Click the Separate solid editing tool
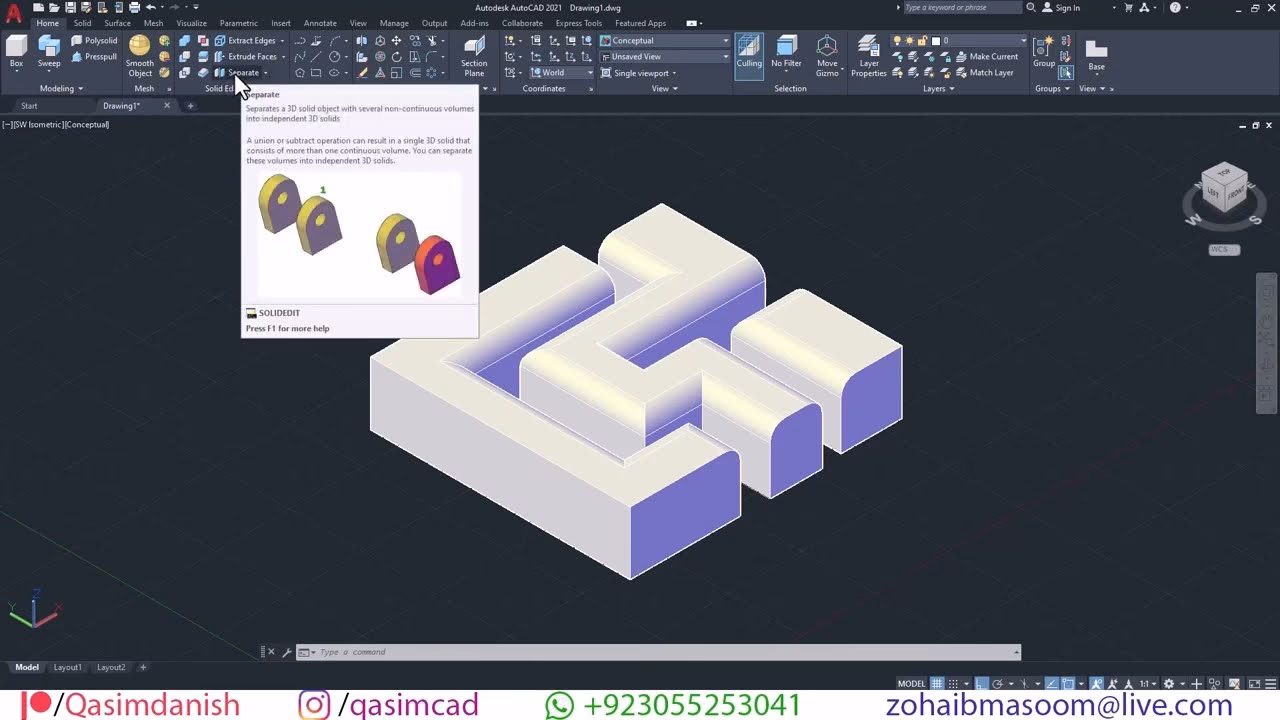This screenshot has width=1280, height=720. point(237,73)
